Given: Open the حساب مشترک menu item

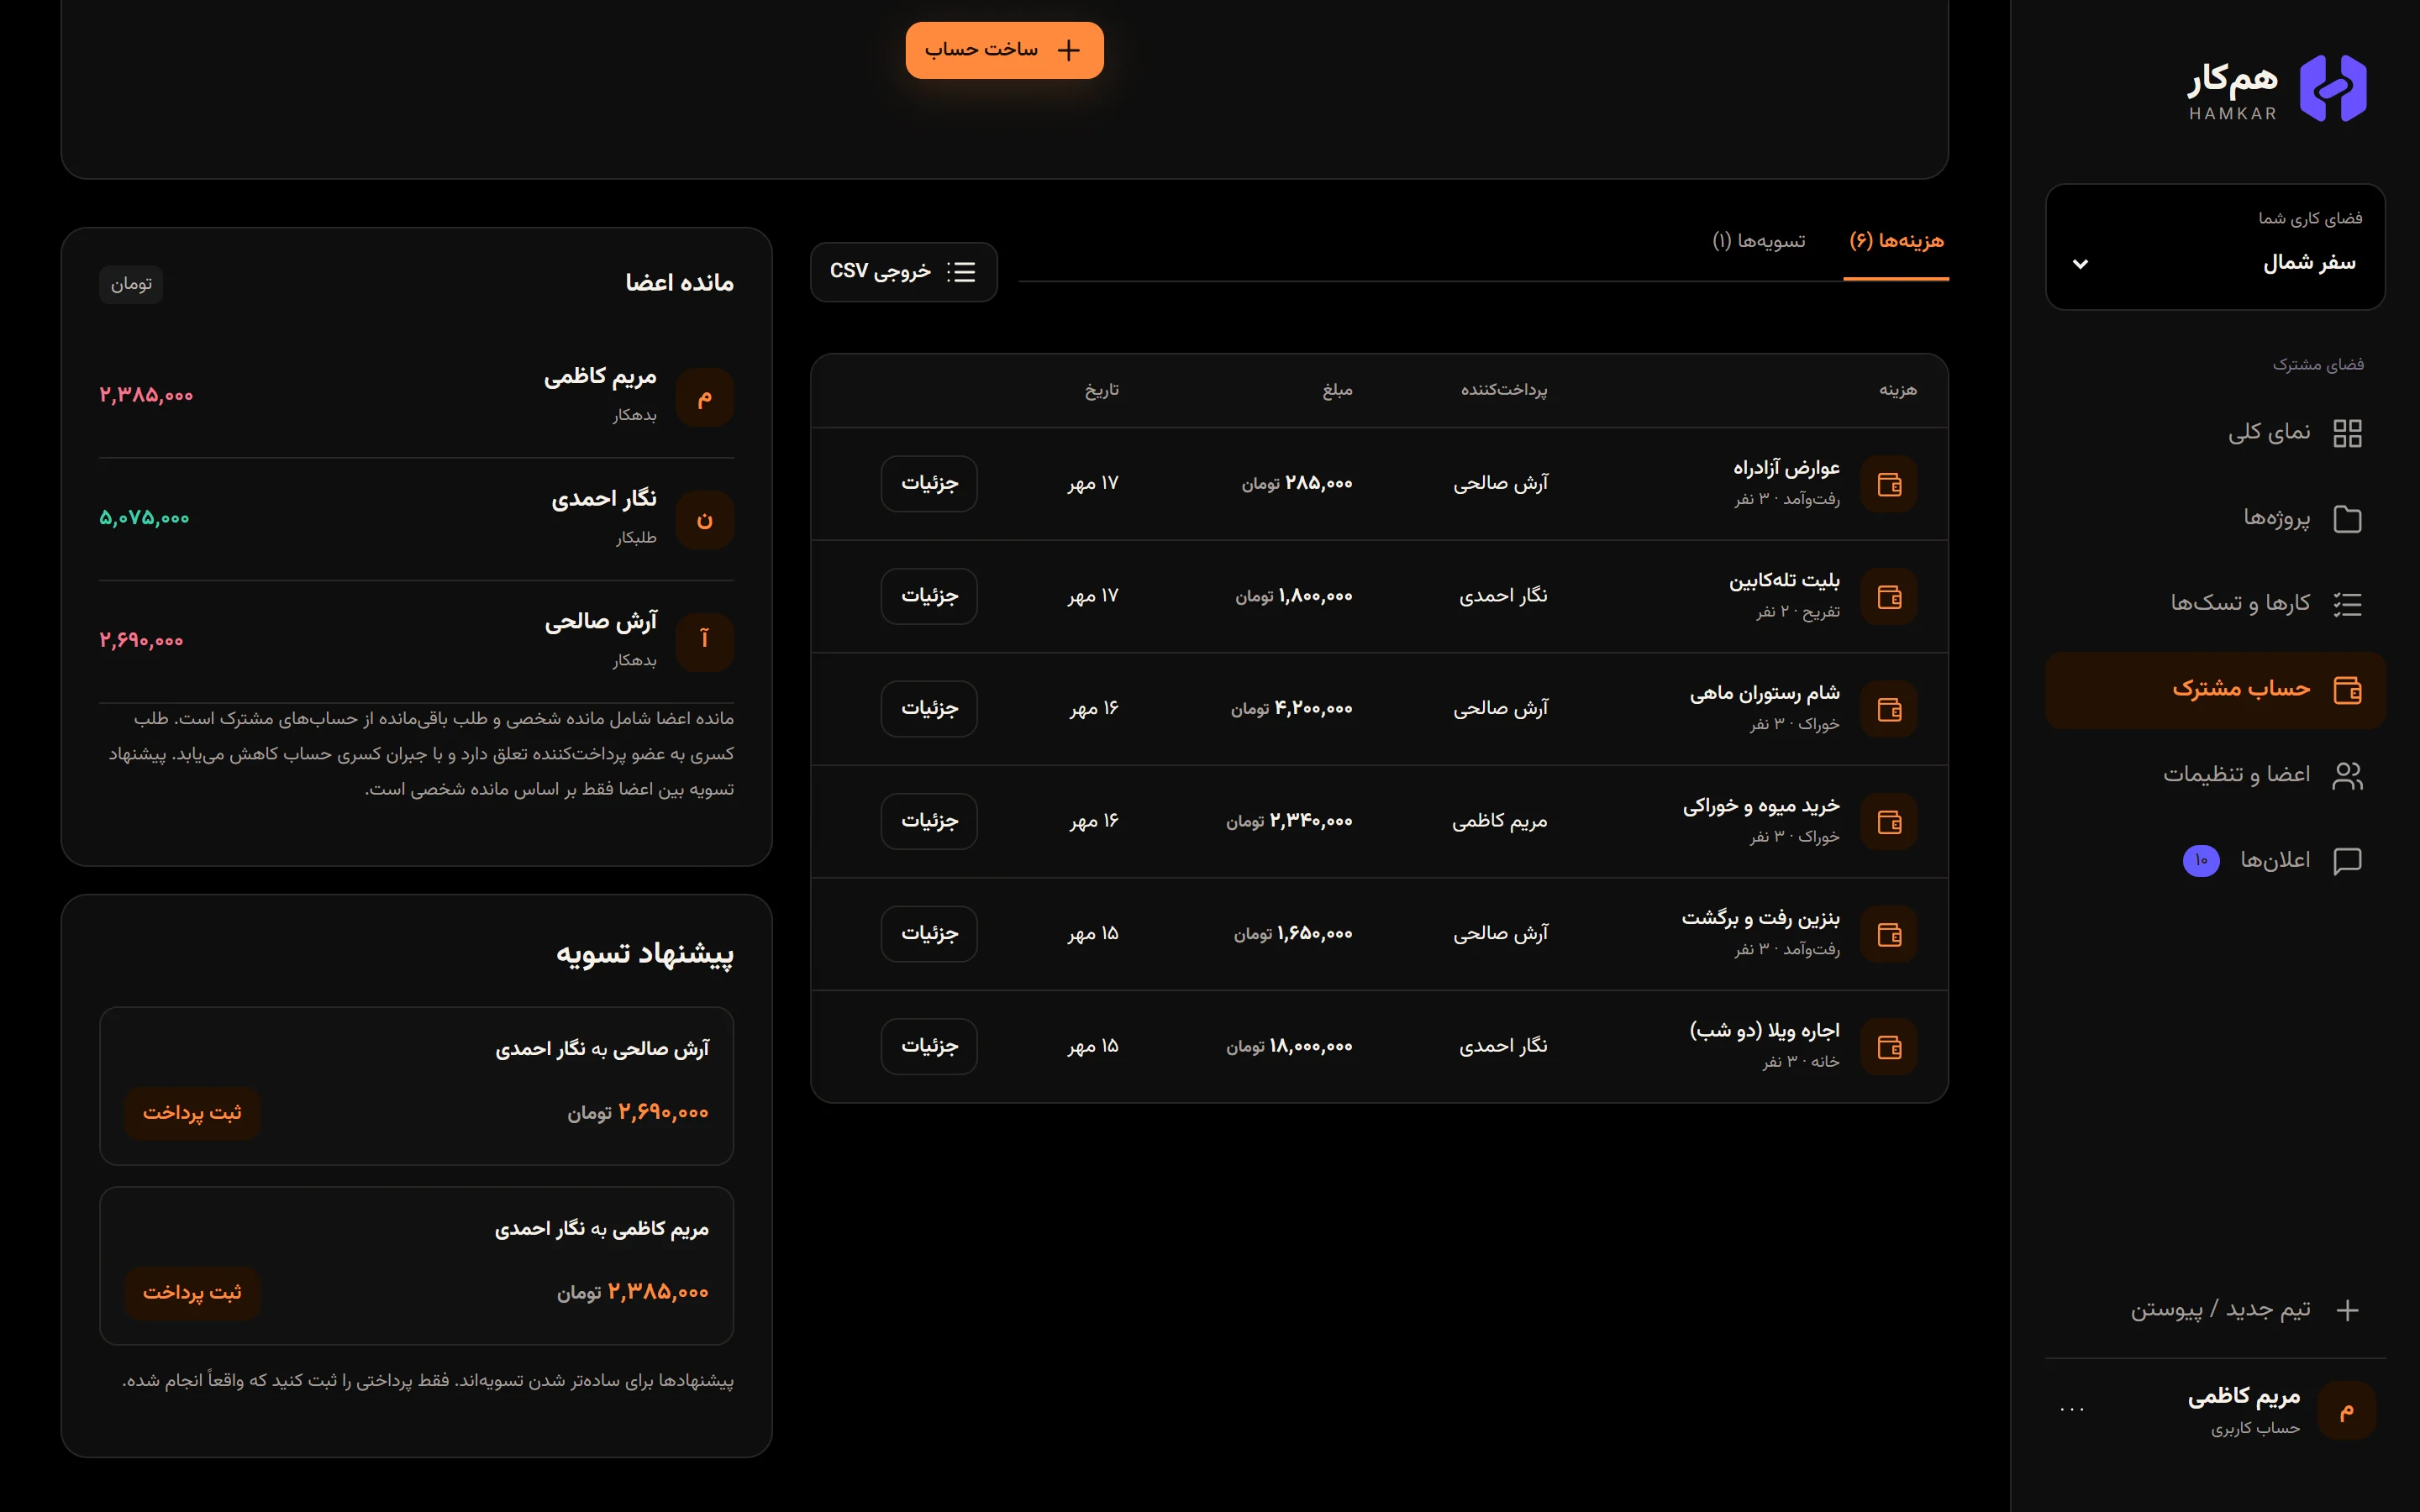Looking at the screenshot, I should tap(2215, 690).
